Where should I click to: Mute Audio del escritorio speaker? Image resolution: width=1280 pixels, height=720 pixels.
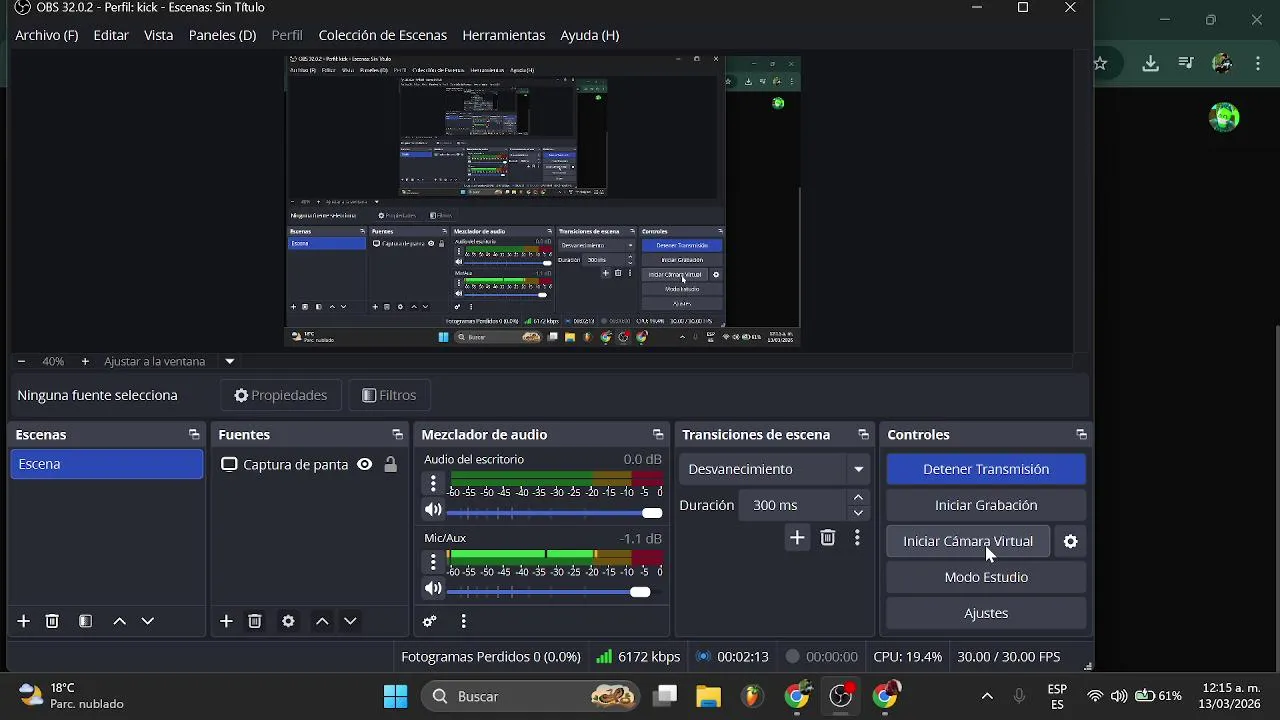pyautogui.click(x=433, y=510)
